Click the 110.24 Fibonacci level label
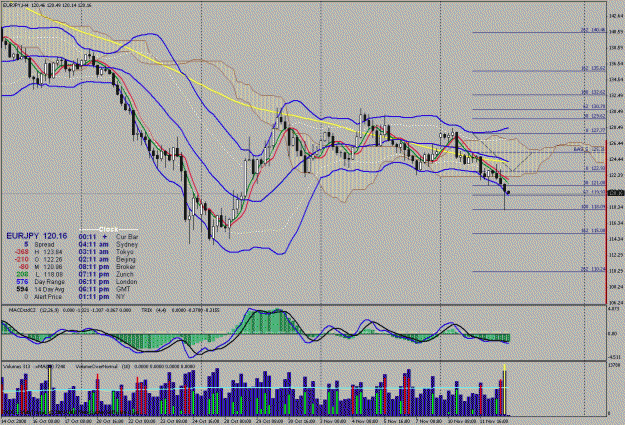The image size is (625, 425). click(594, 270)
